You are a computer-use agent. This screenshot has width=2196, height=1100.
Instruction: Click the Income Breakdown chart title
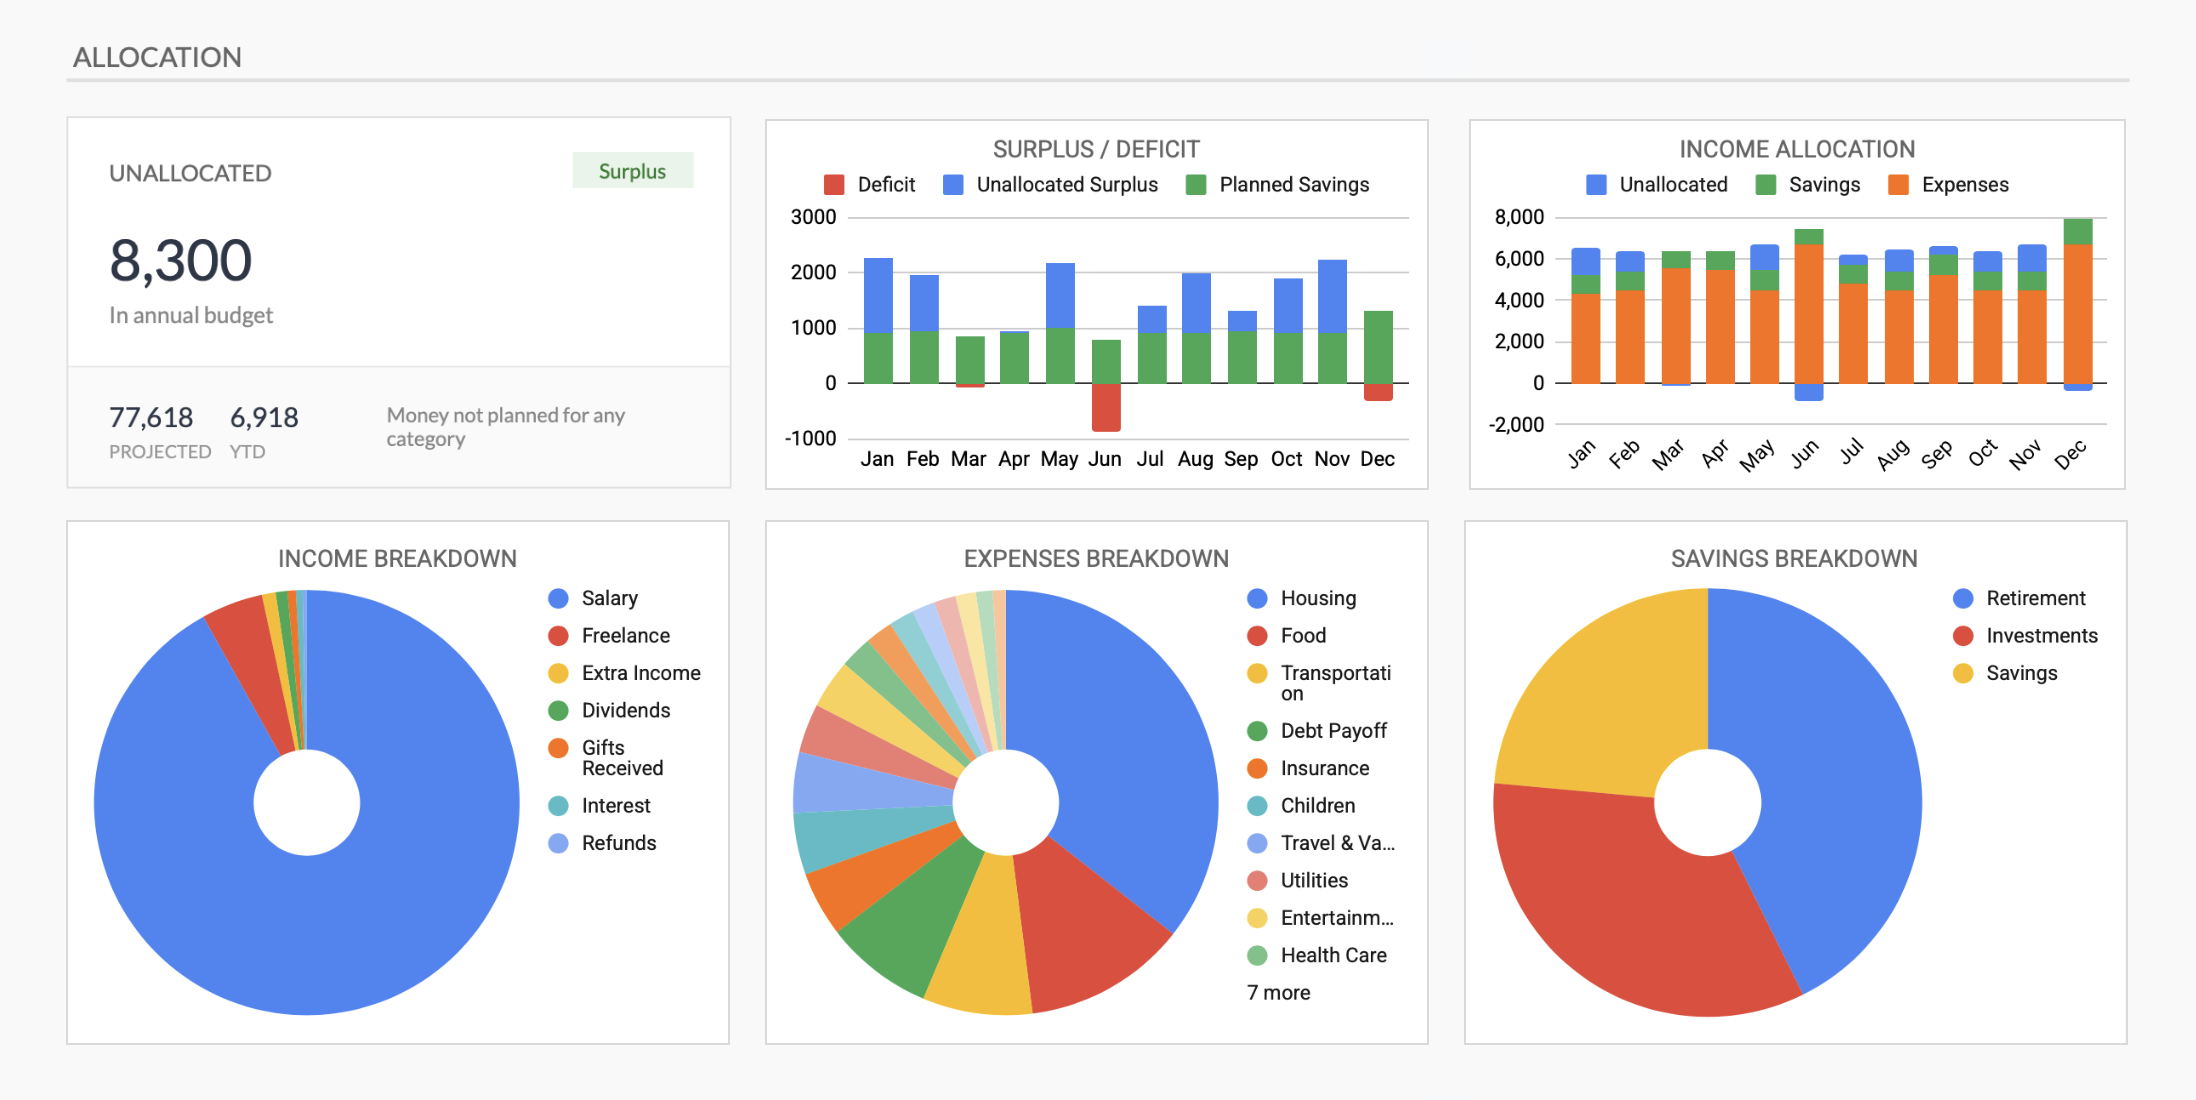click(397, 558)
